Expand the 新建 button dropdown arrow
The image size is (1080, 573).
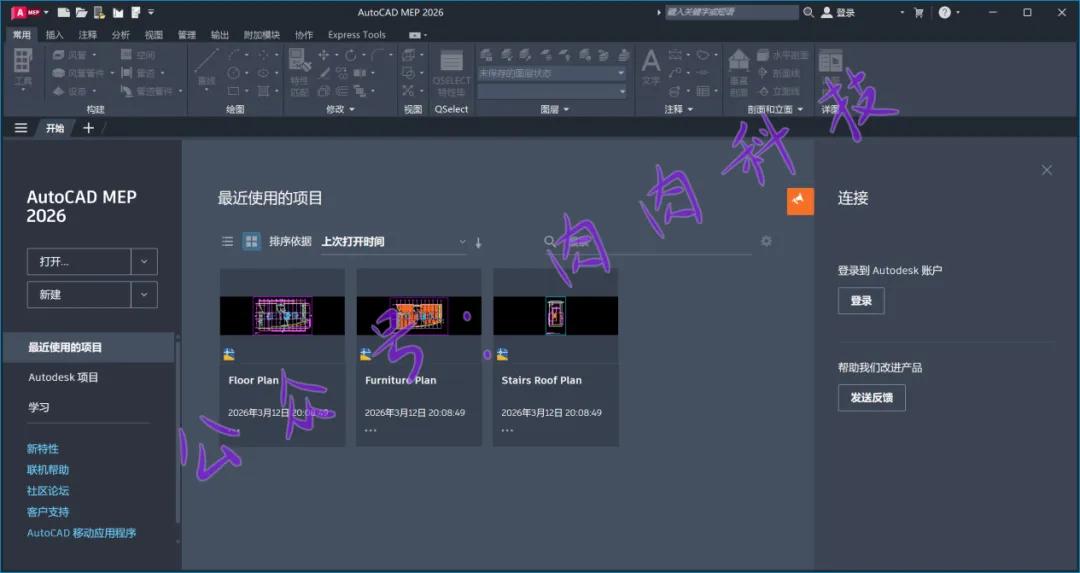click(144, 295)
